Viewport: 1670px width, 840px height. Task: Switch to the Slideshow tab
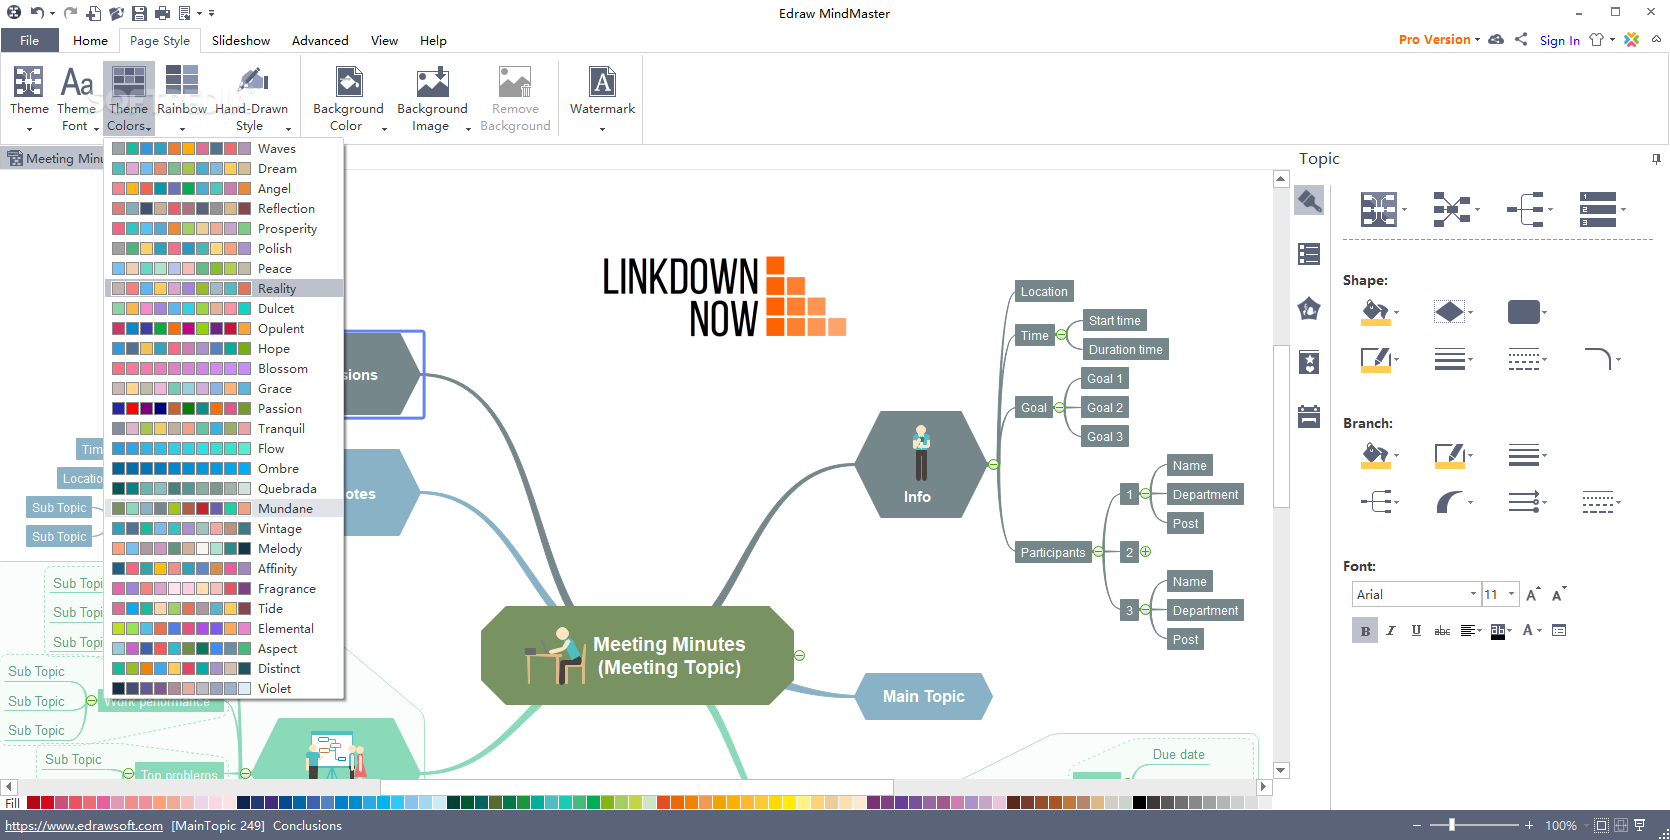click(x=241, y=41)
